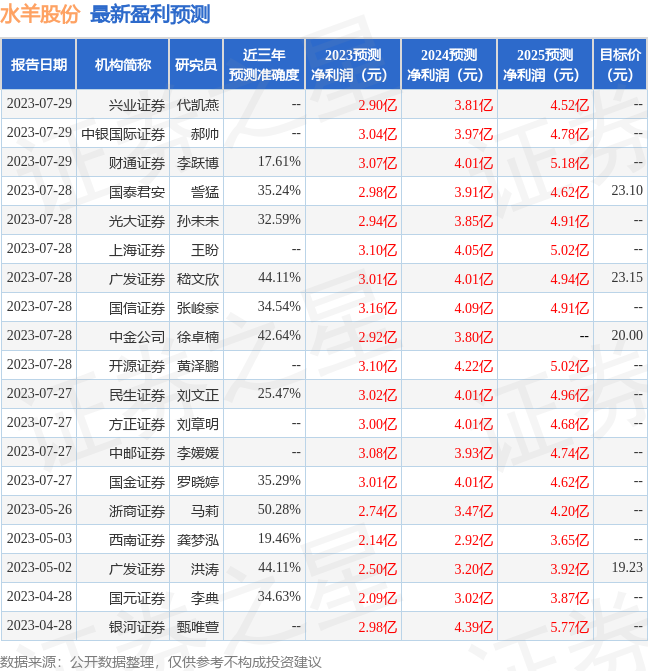Screen dimensions: 648x671
Task: Click analyst name 代凯燕
Action: [x=198, y=105]
